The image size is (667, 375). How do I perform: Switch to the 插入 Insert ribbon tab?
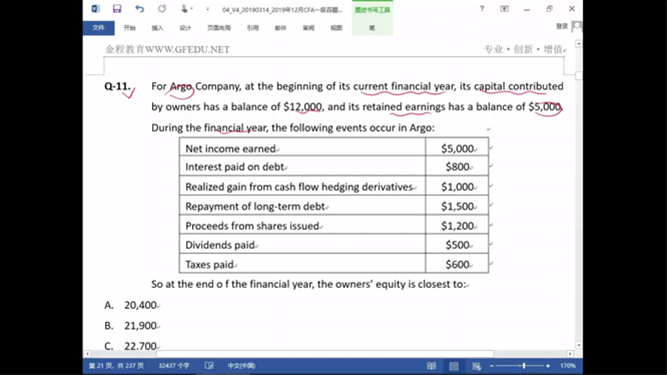(157, 28)
